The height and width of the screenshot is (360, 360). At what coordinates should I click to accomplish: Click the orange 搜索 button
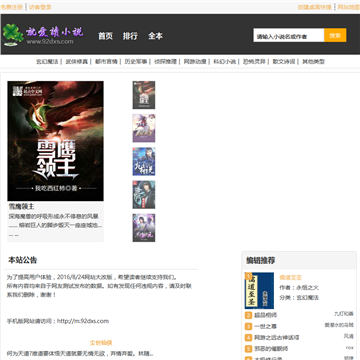click(335, 35)
